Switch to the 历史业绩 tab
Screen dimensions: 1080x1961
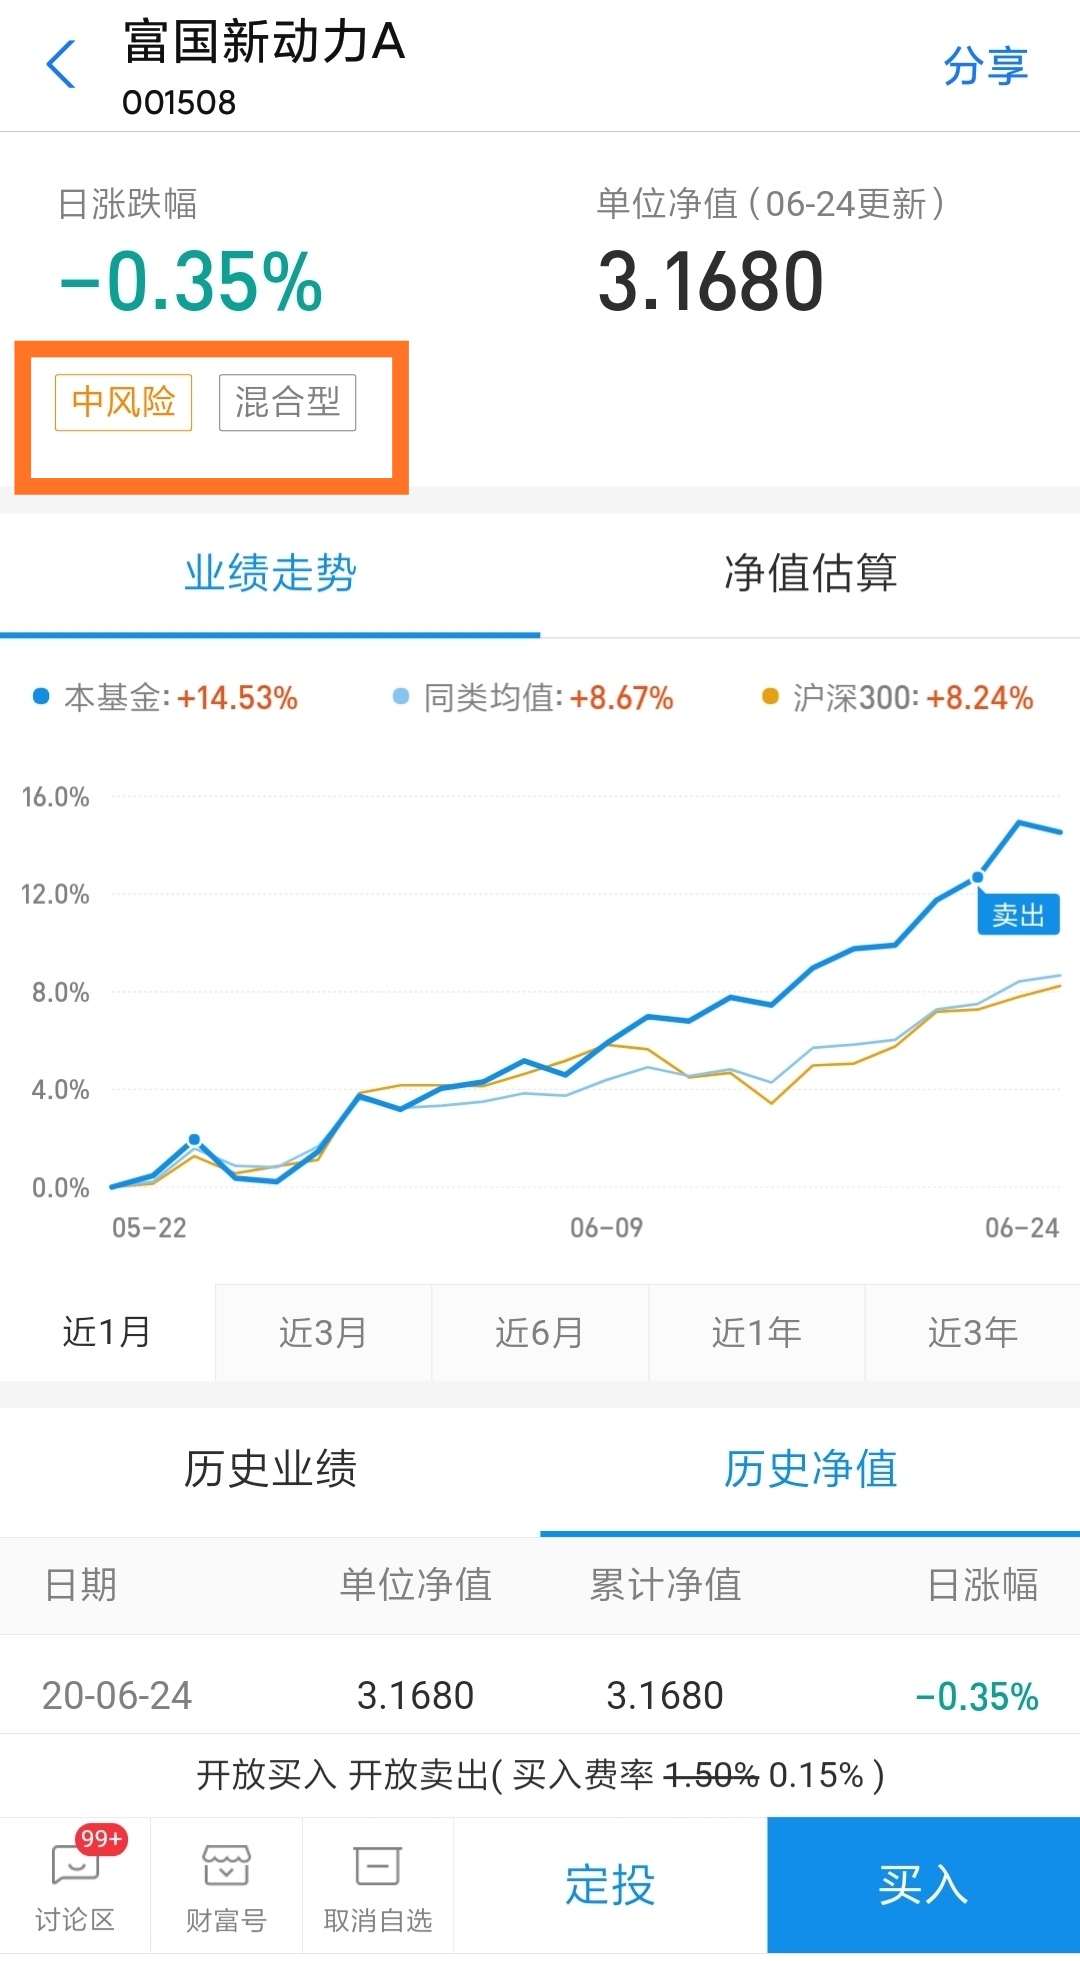[x=270, y=1470]
